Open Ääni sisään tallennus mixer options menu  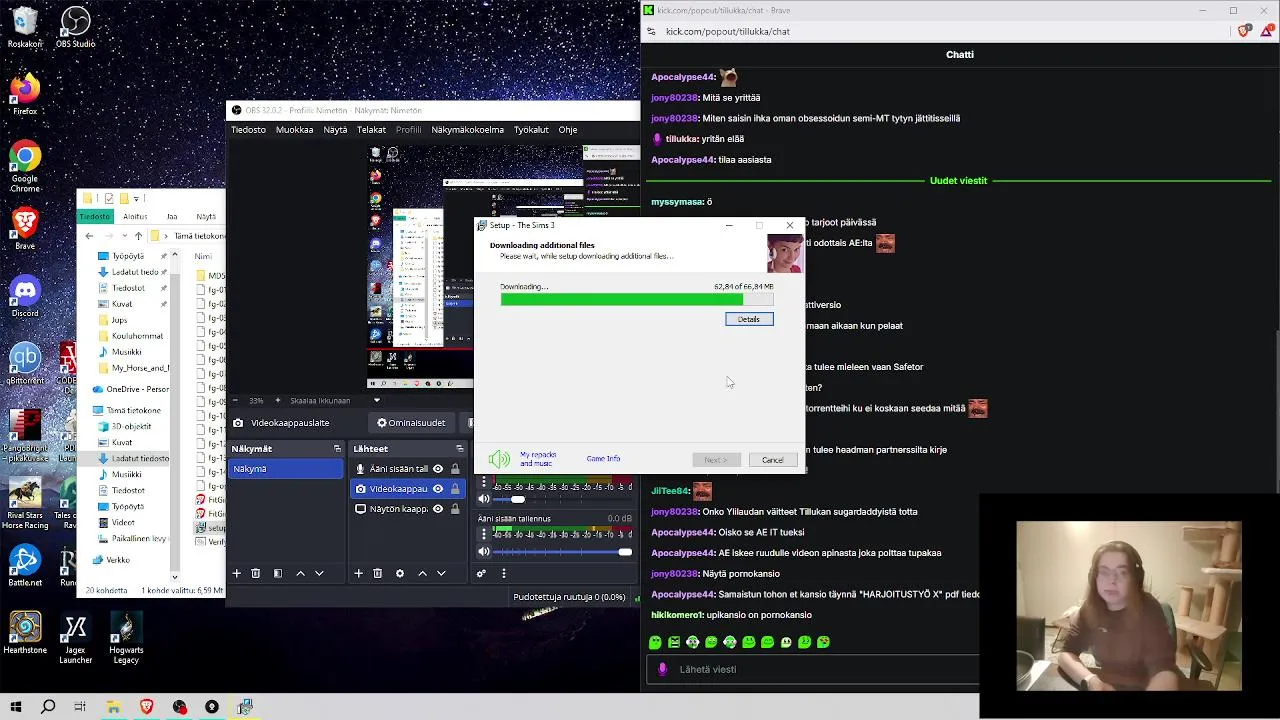(x=484, y=534)
